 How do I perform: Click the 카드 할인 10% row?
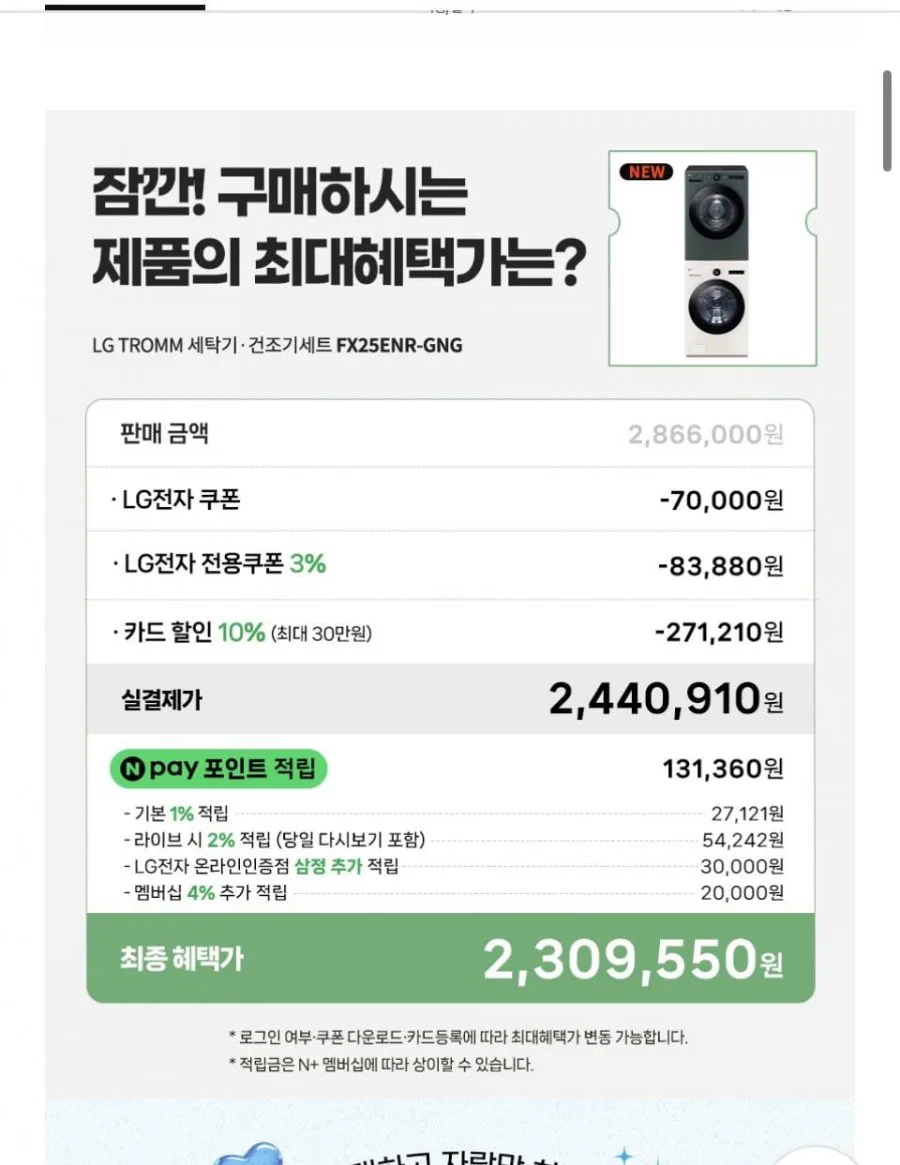450,632
